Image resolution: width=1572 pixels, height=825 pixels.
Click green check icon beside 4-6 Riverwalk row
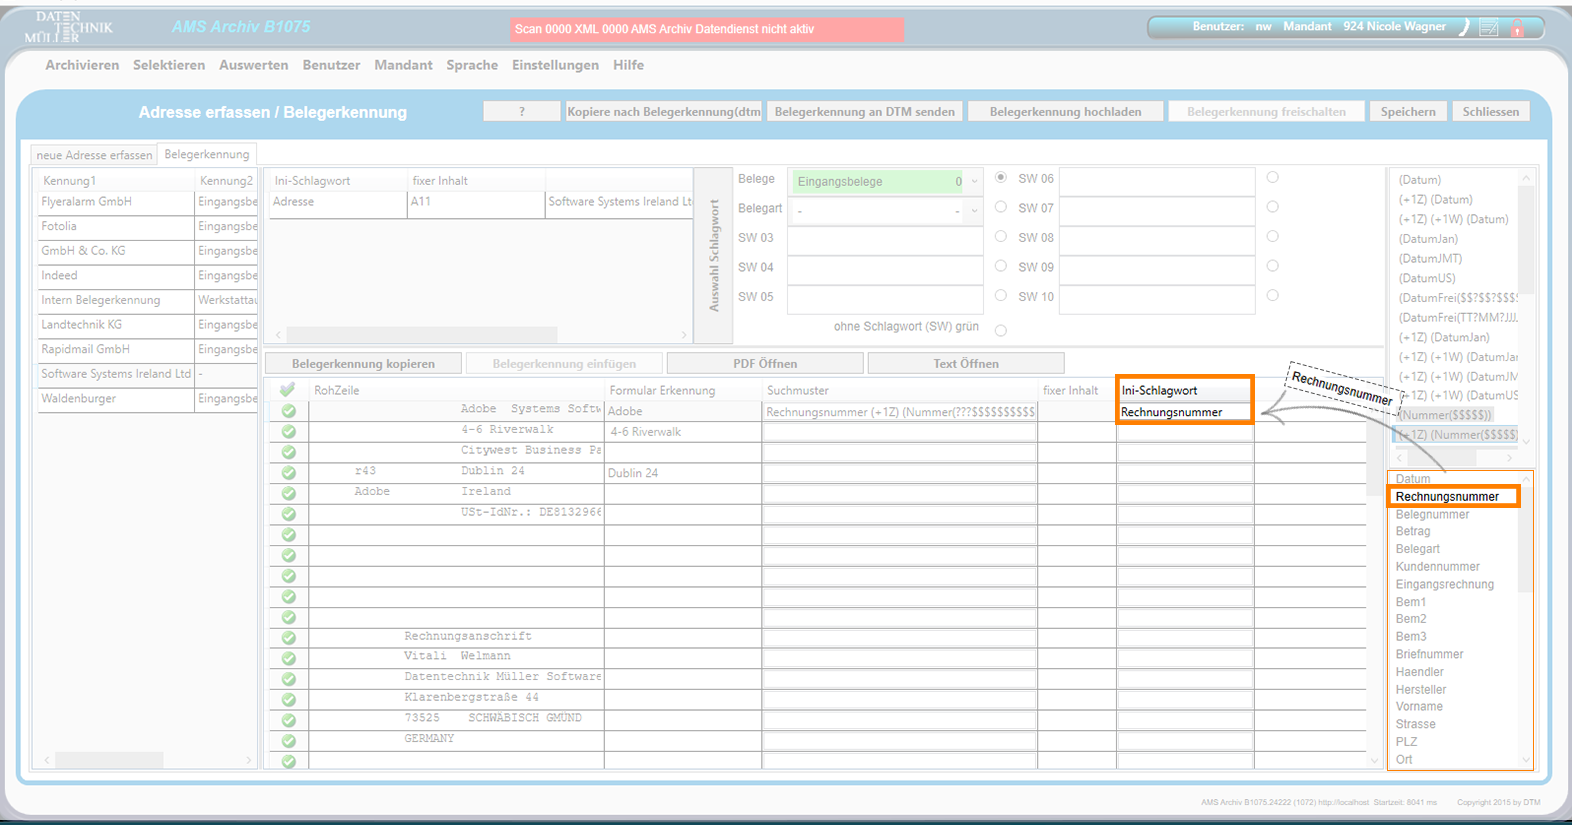coord(288,432)
